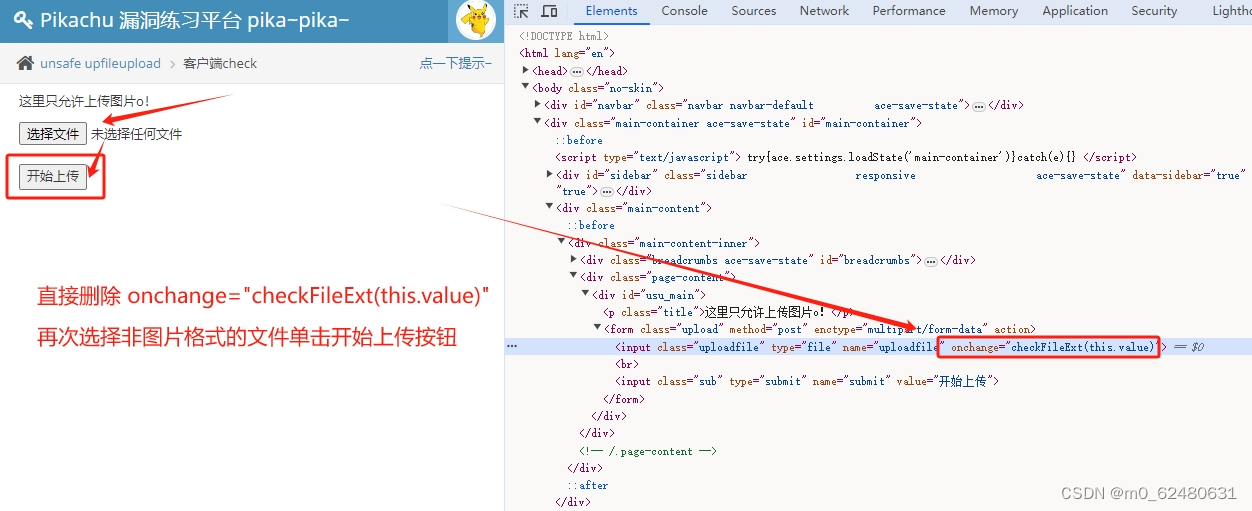The image size is (1252, 511).
Task: Click the Pikachu 漏洞练习平台 title
Action: click(x=194, y=20)
